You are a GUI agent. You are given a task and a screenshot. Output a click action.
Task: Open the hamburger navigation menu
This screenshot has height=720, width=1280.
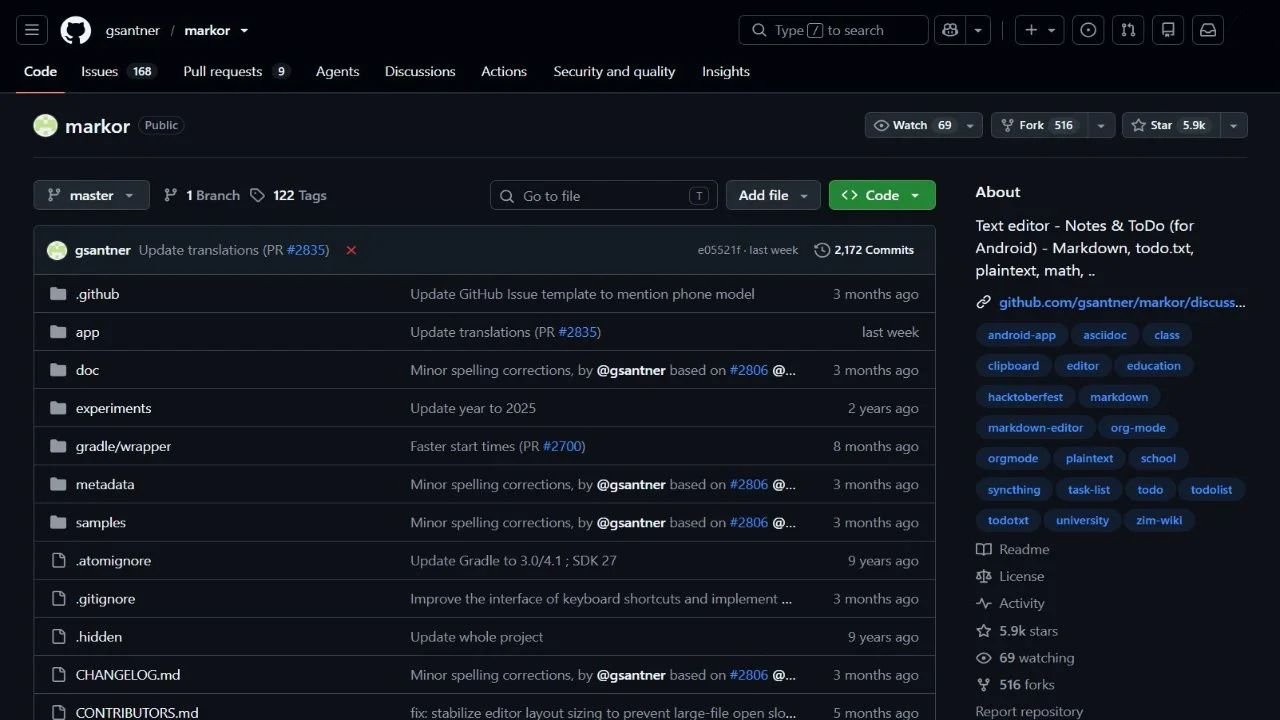point(32,30)
